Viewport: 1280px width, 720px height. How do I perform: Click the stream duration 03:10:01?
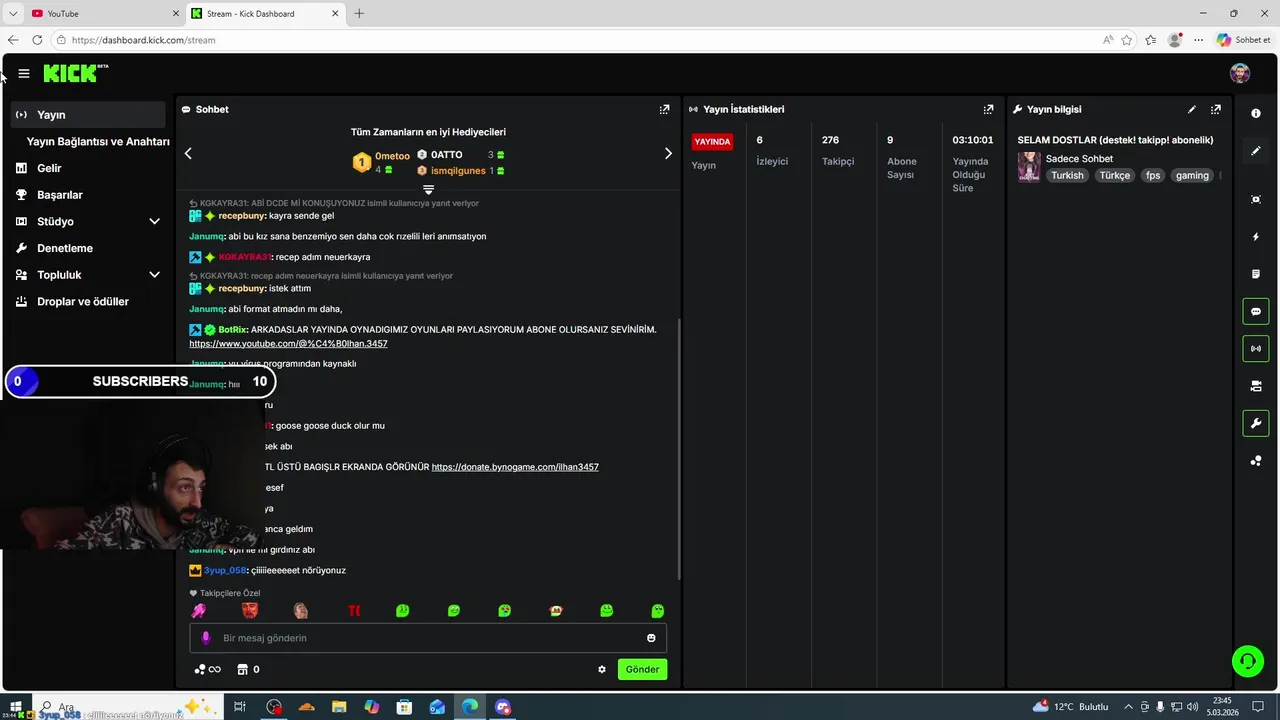973,140
